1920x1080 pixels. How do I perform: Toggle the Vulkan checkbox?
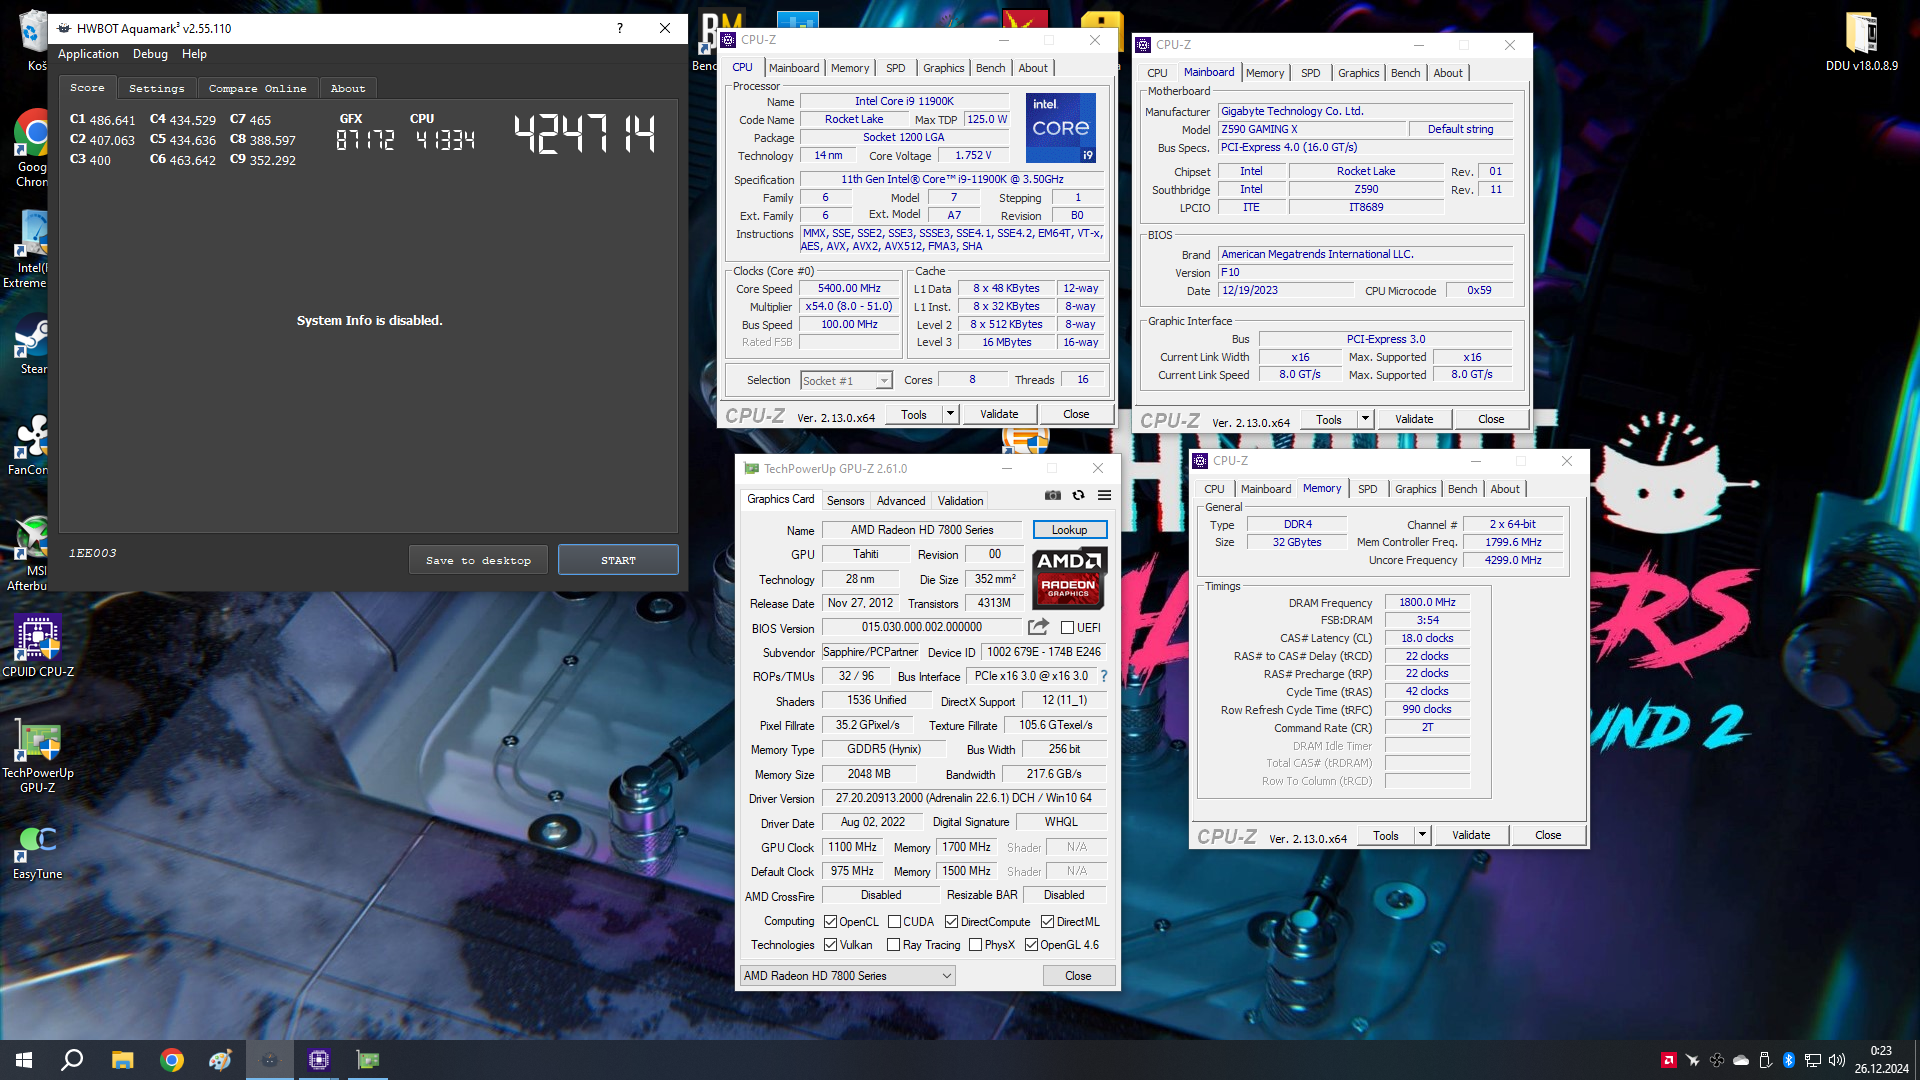(830, 945)
